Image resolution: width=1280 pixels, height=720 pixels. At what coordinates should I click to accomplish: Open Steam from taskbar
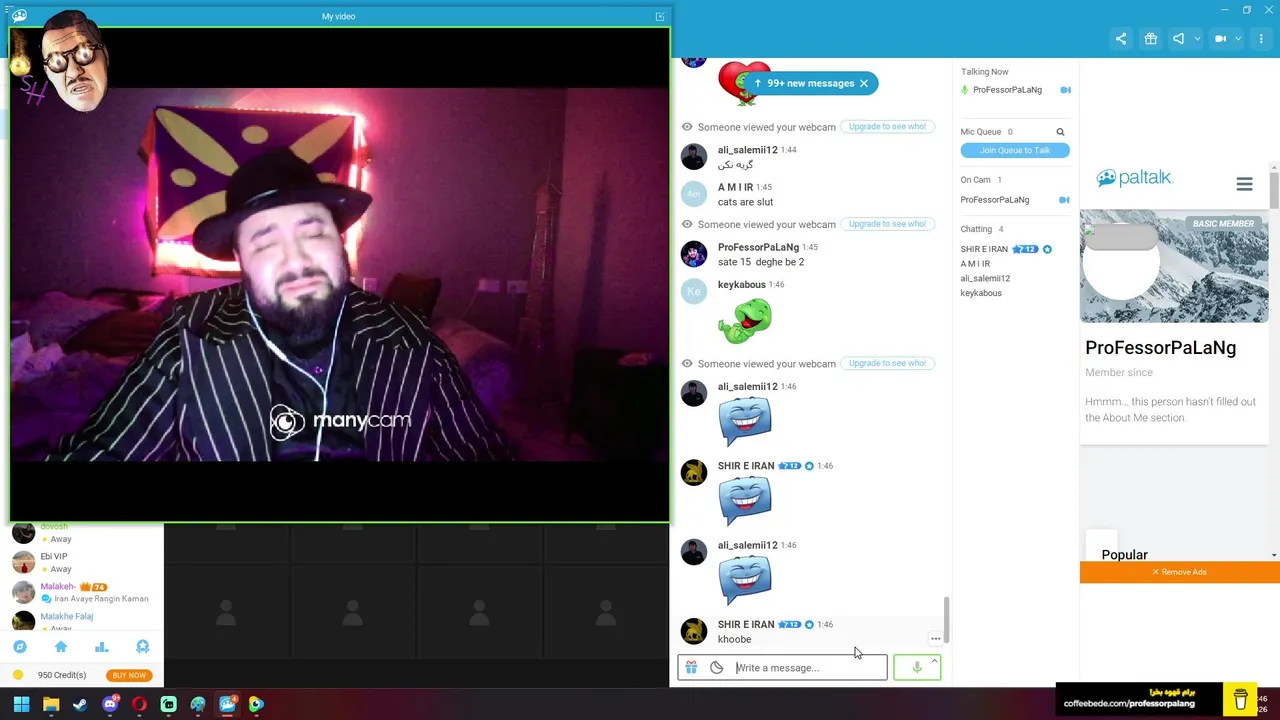[80, 704]
